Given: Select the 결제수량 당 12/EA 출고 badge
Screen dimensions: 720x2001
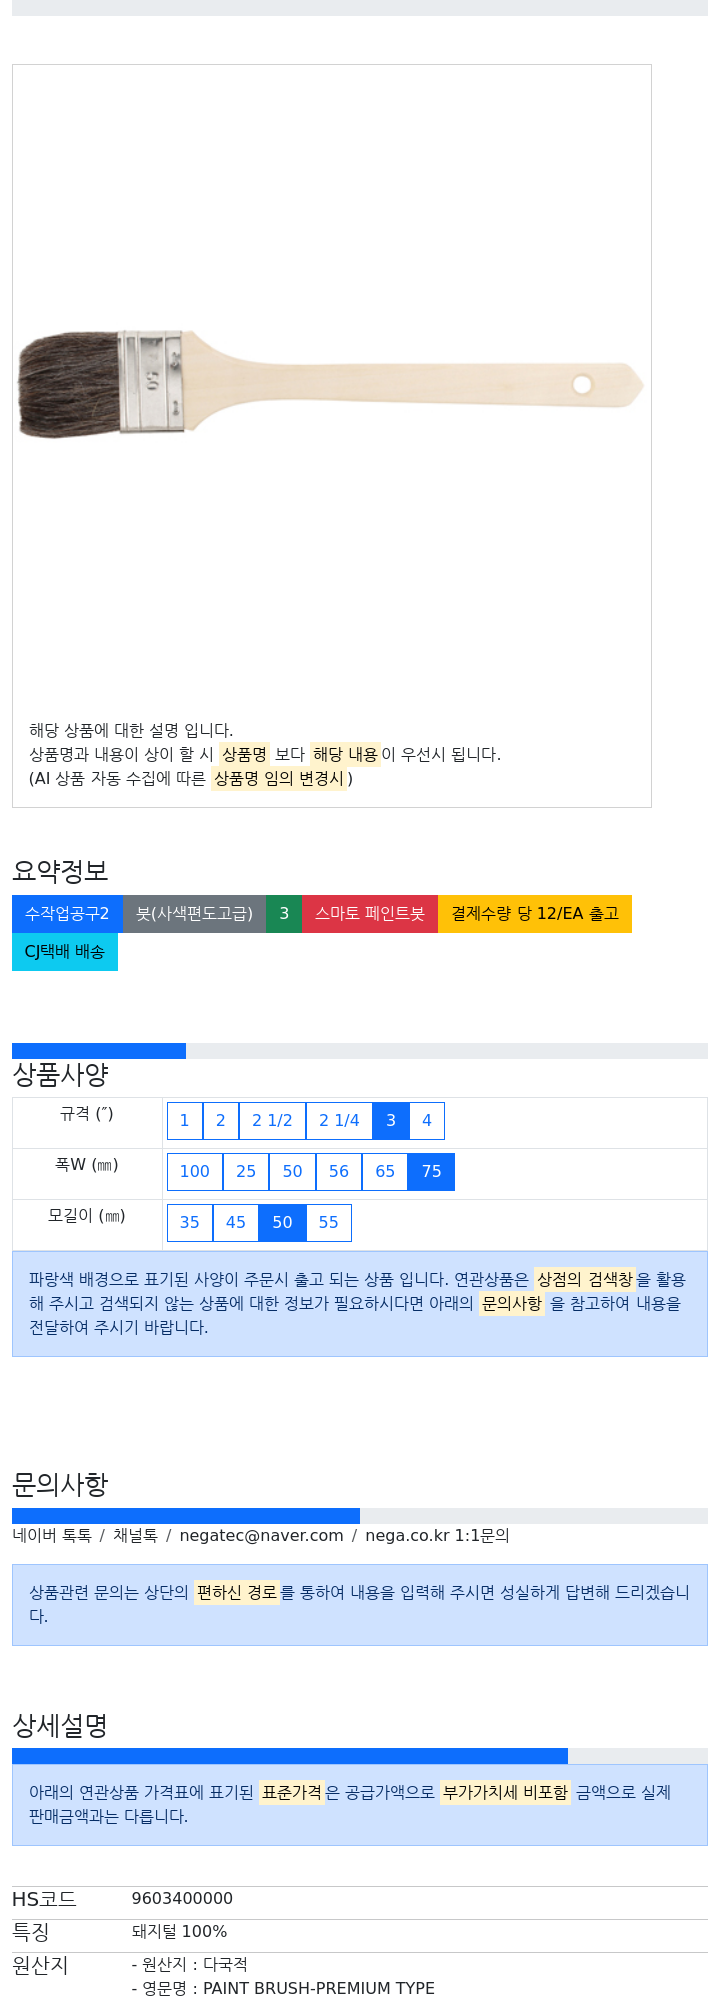Looking at the screenshot, I should pyautogui.click(x=535, y=914).
